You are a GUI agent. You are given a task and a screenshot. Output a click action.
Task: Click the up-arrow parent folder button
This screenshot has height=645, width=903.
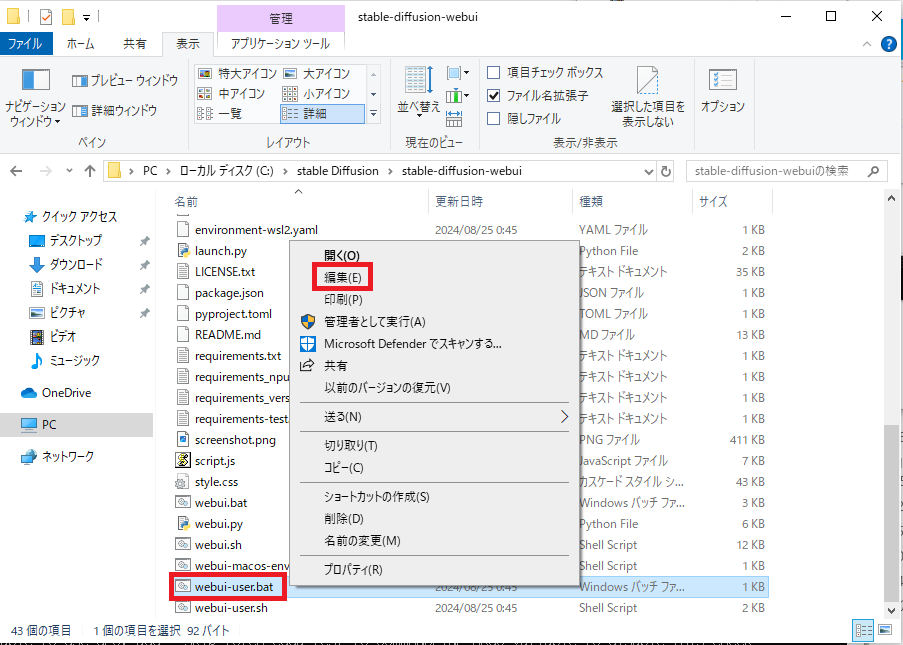[90, 171]
